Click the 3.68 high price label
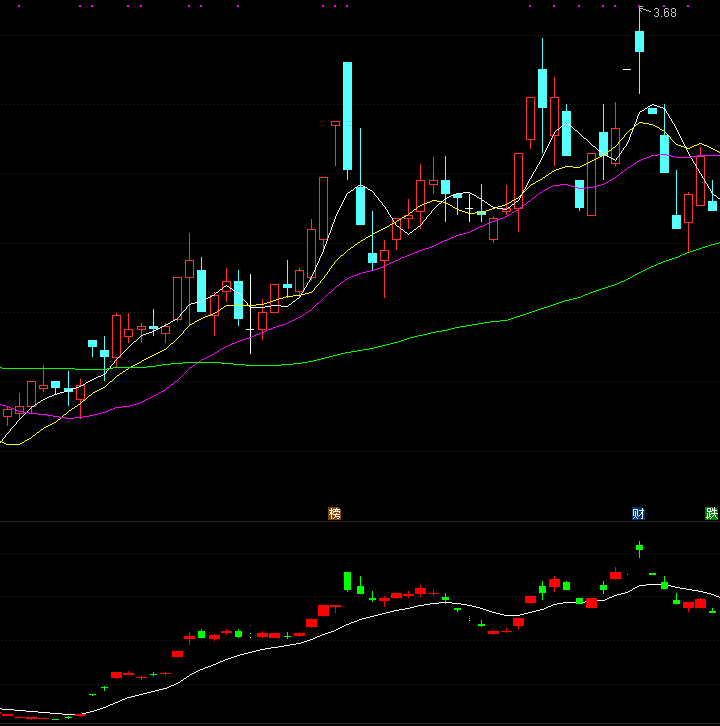The width and height of the screenshot is (720, 726). click(664, 13)
